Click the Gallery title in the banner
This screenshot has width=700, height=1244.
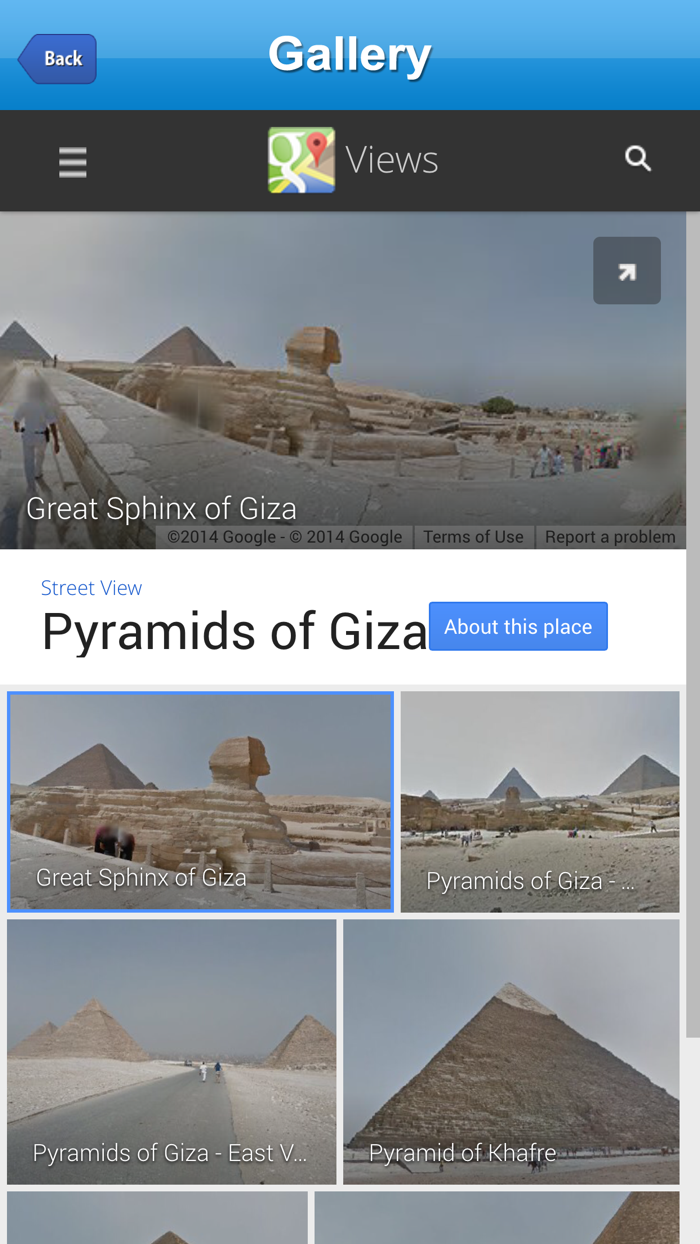click(x=350, y=55)
